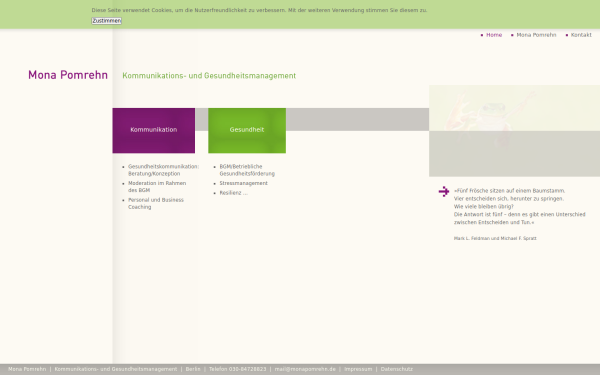The width and height of the screenshot is (600, 375).
Task: Click the Mona Pomrehn site title
Action: click(x=68, y=75)
